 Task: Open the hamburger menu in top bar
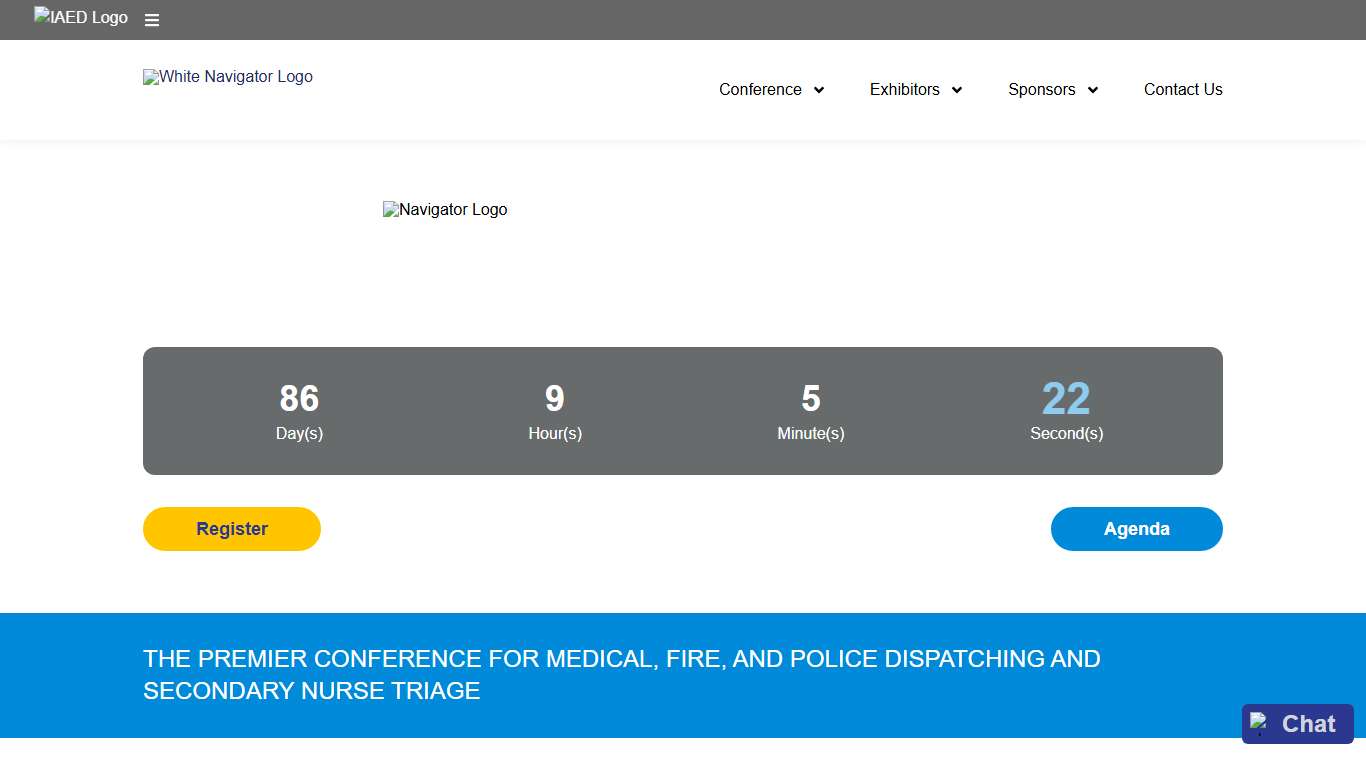tap(152, 20)
